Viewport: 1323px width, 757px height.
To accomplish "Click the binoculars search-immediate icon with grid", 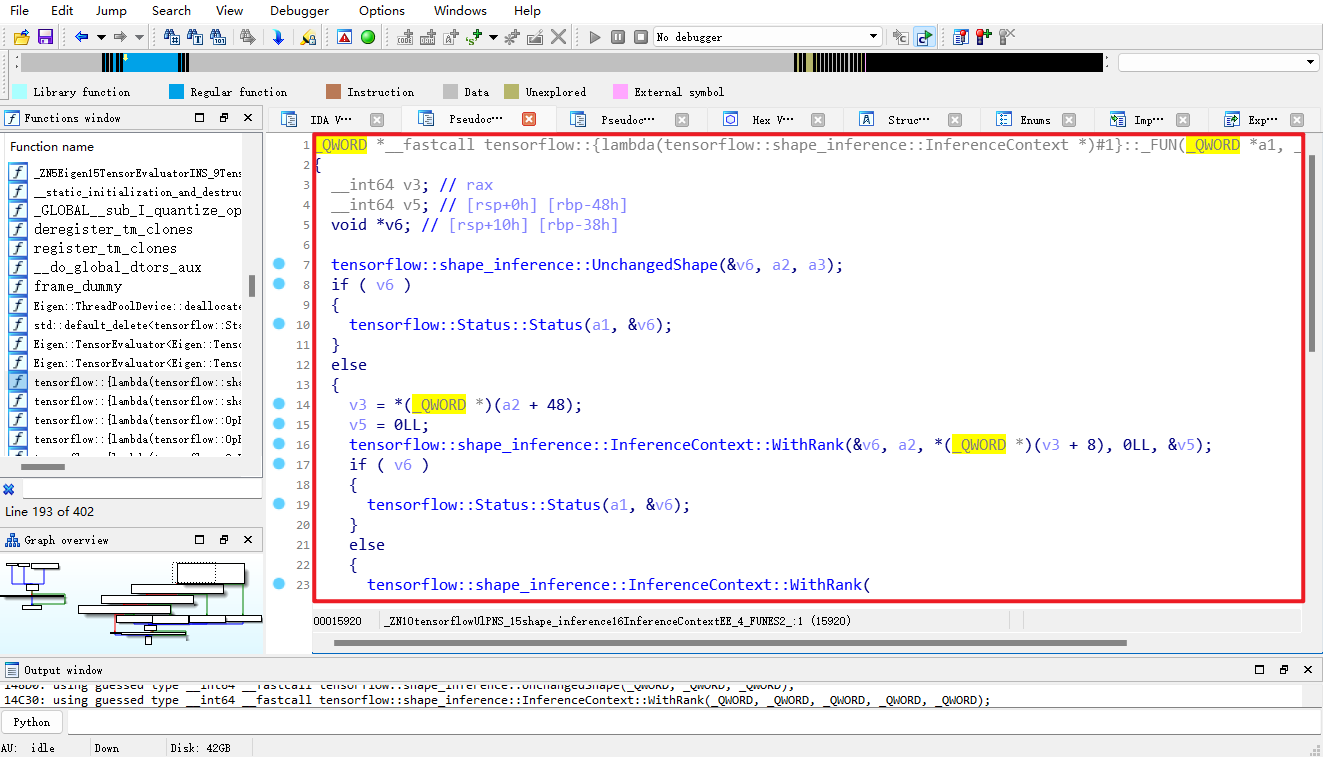I will pos(172,37).
